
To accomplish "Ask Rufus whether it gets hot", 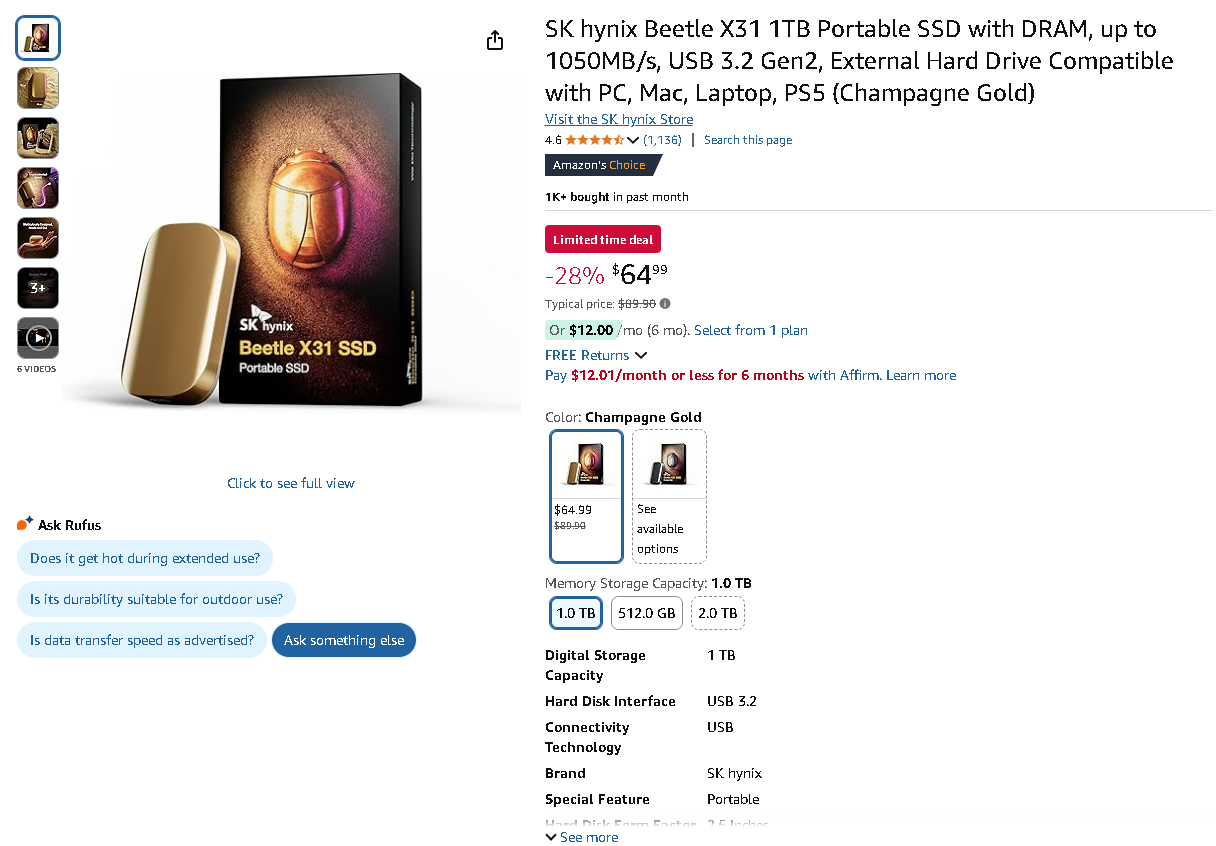I will tap(145, 558).
